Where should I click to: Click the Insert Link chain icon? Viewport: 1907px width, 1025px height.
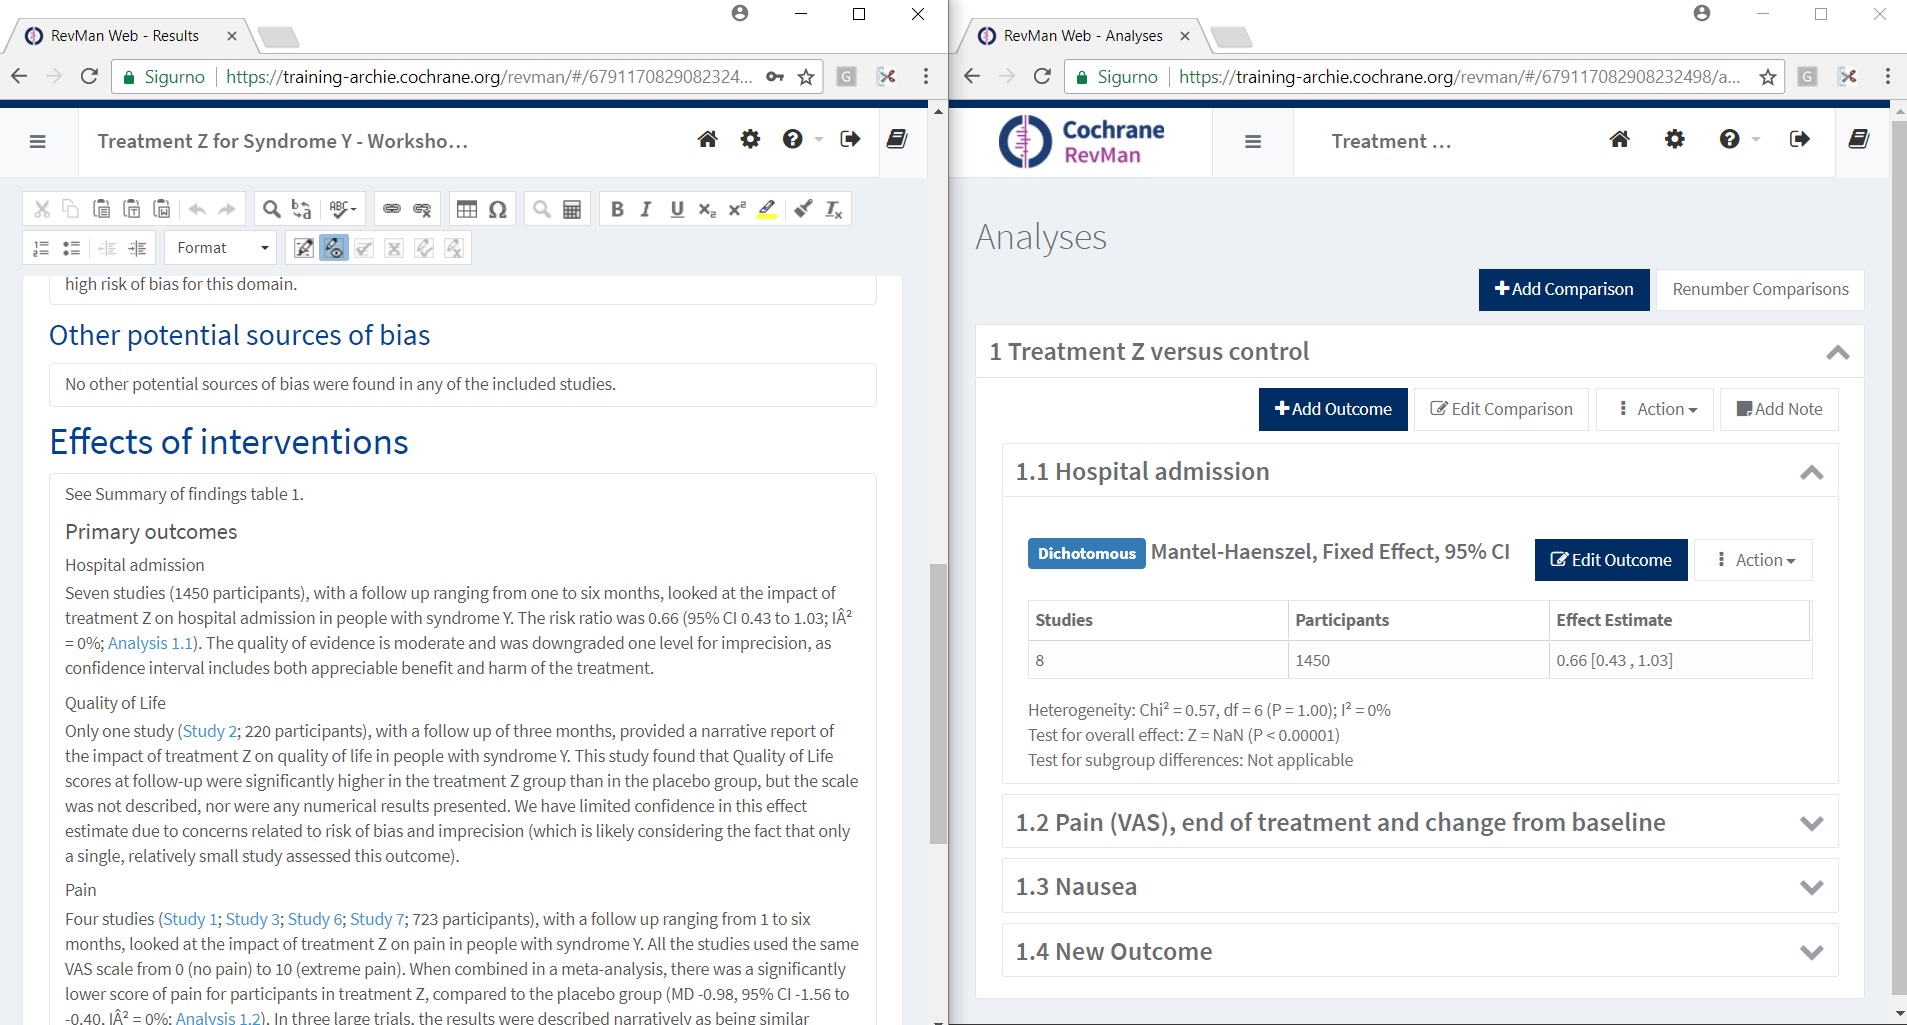tap(392, 209)
